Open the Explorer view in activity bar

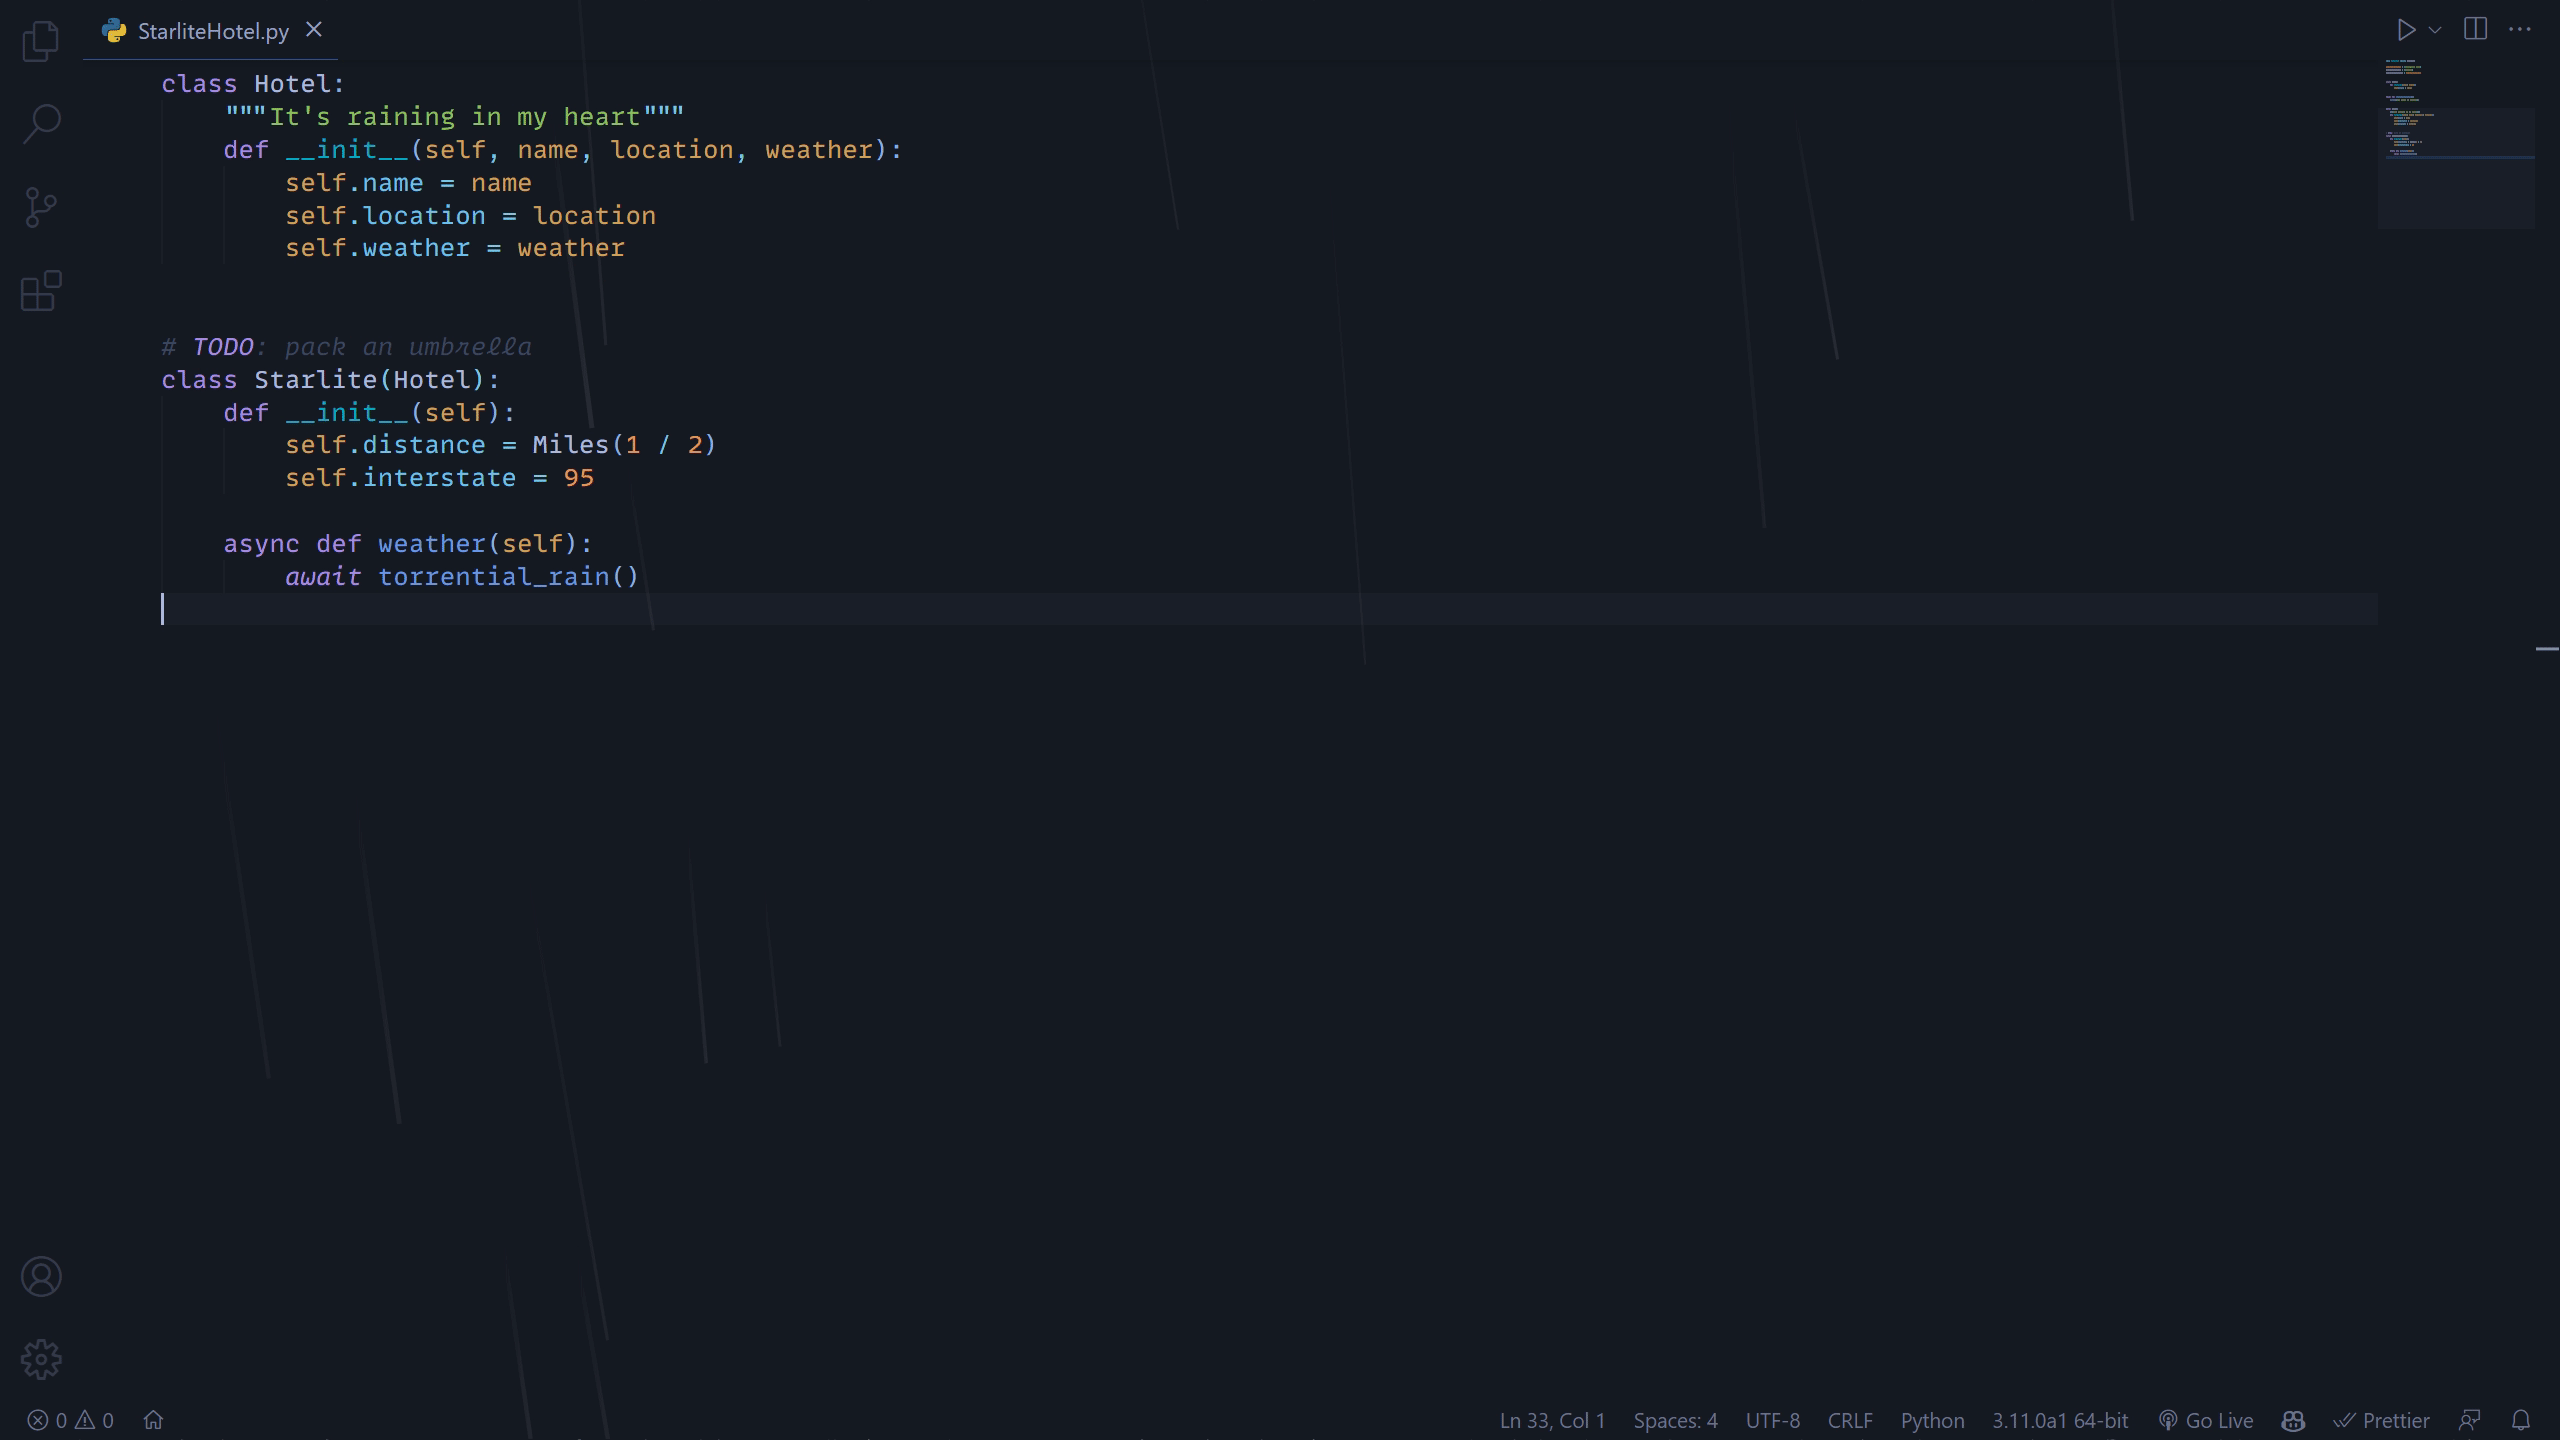coord(41,41)
